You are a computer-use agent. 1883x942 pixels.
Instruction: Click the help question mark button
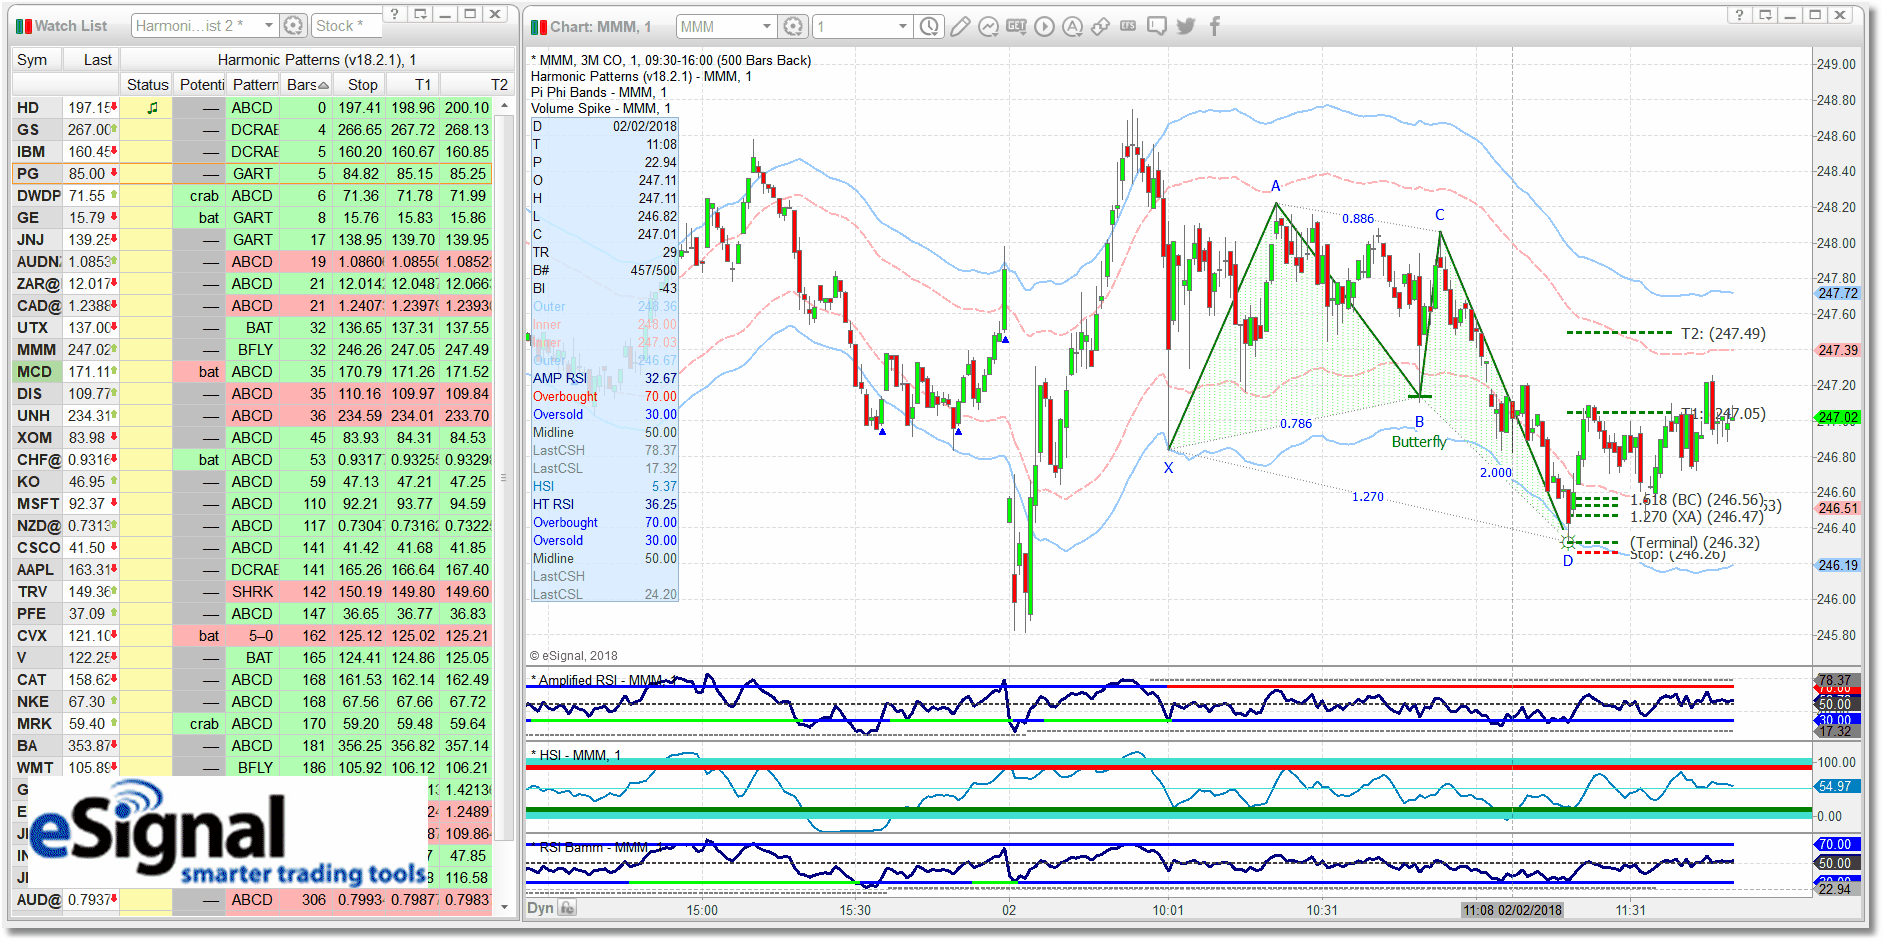click(x=395, y=14)
